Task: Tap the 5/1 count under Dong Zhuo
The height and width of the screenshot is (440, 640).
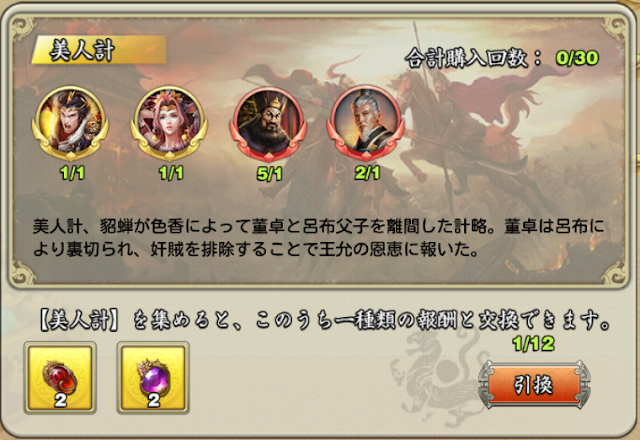Action: point(269,174)
